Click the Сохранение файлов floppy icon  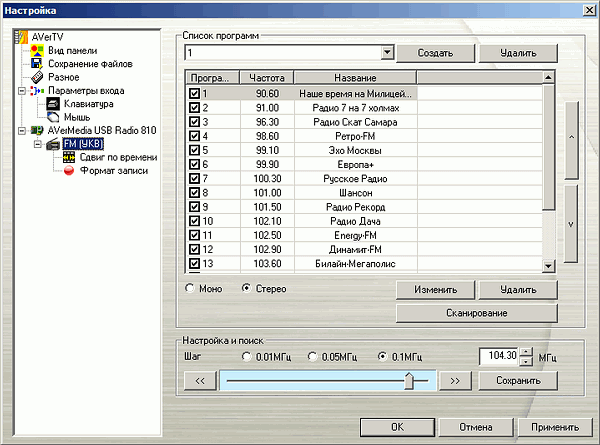[x=37, y=64]
